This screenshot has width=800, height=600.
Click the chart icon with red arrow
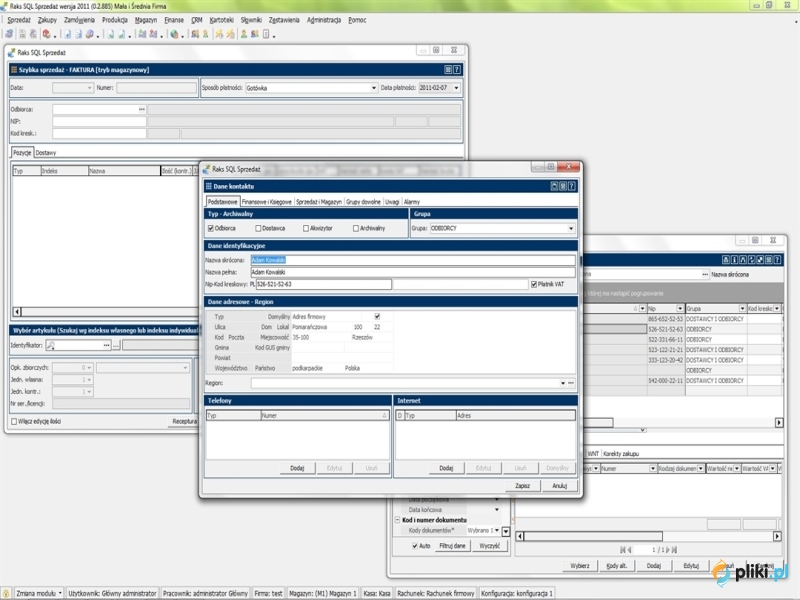[x=153, y=34]
